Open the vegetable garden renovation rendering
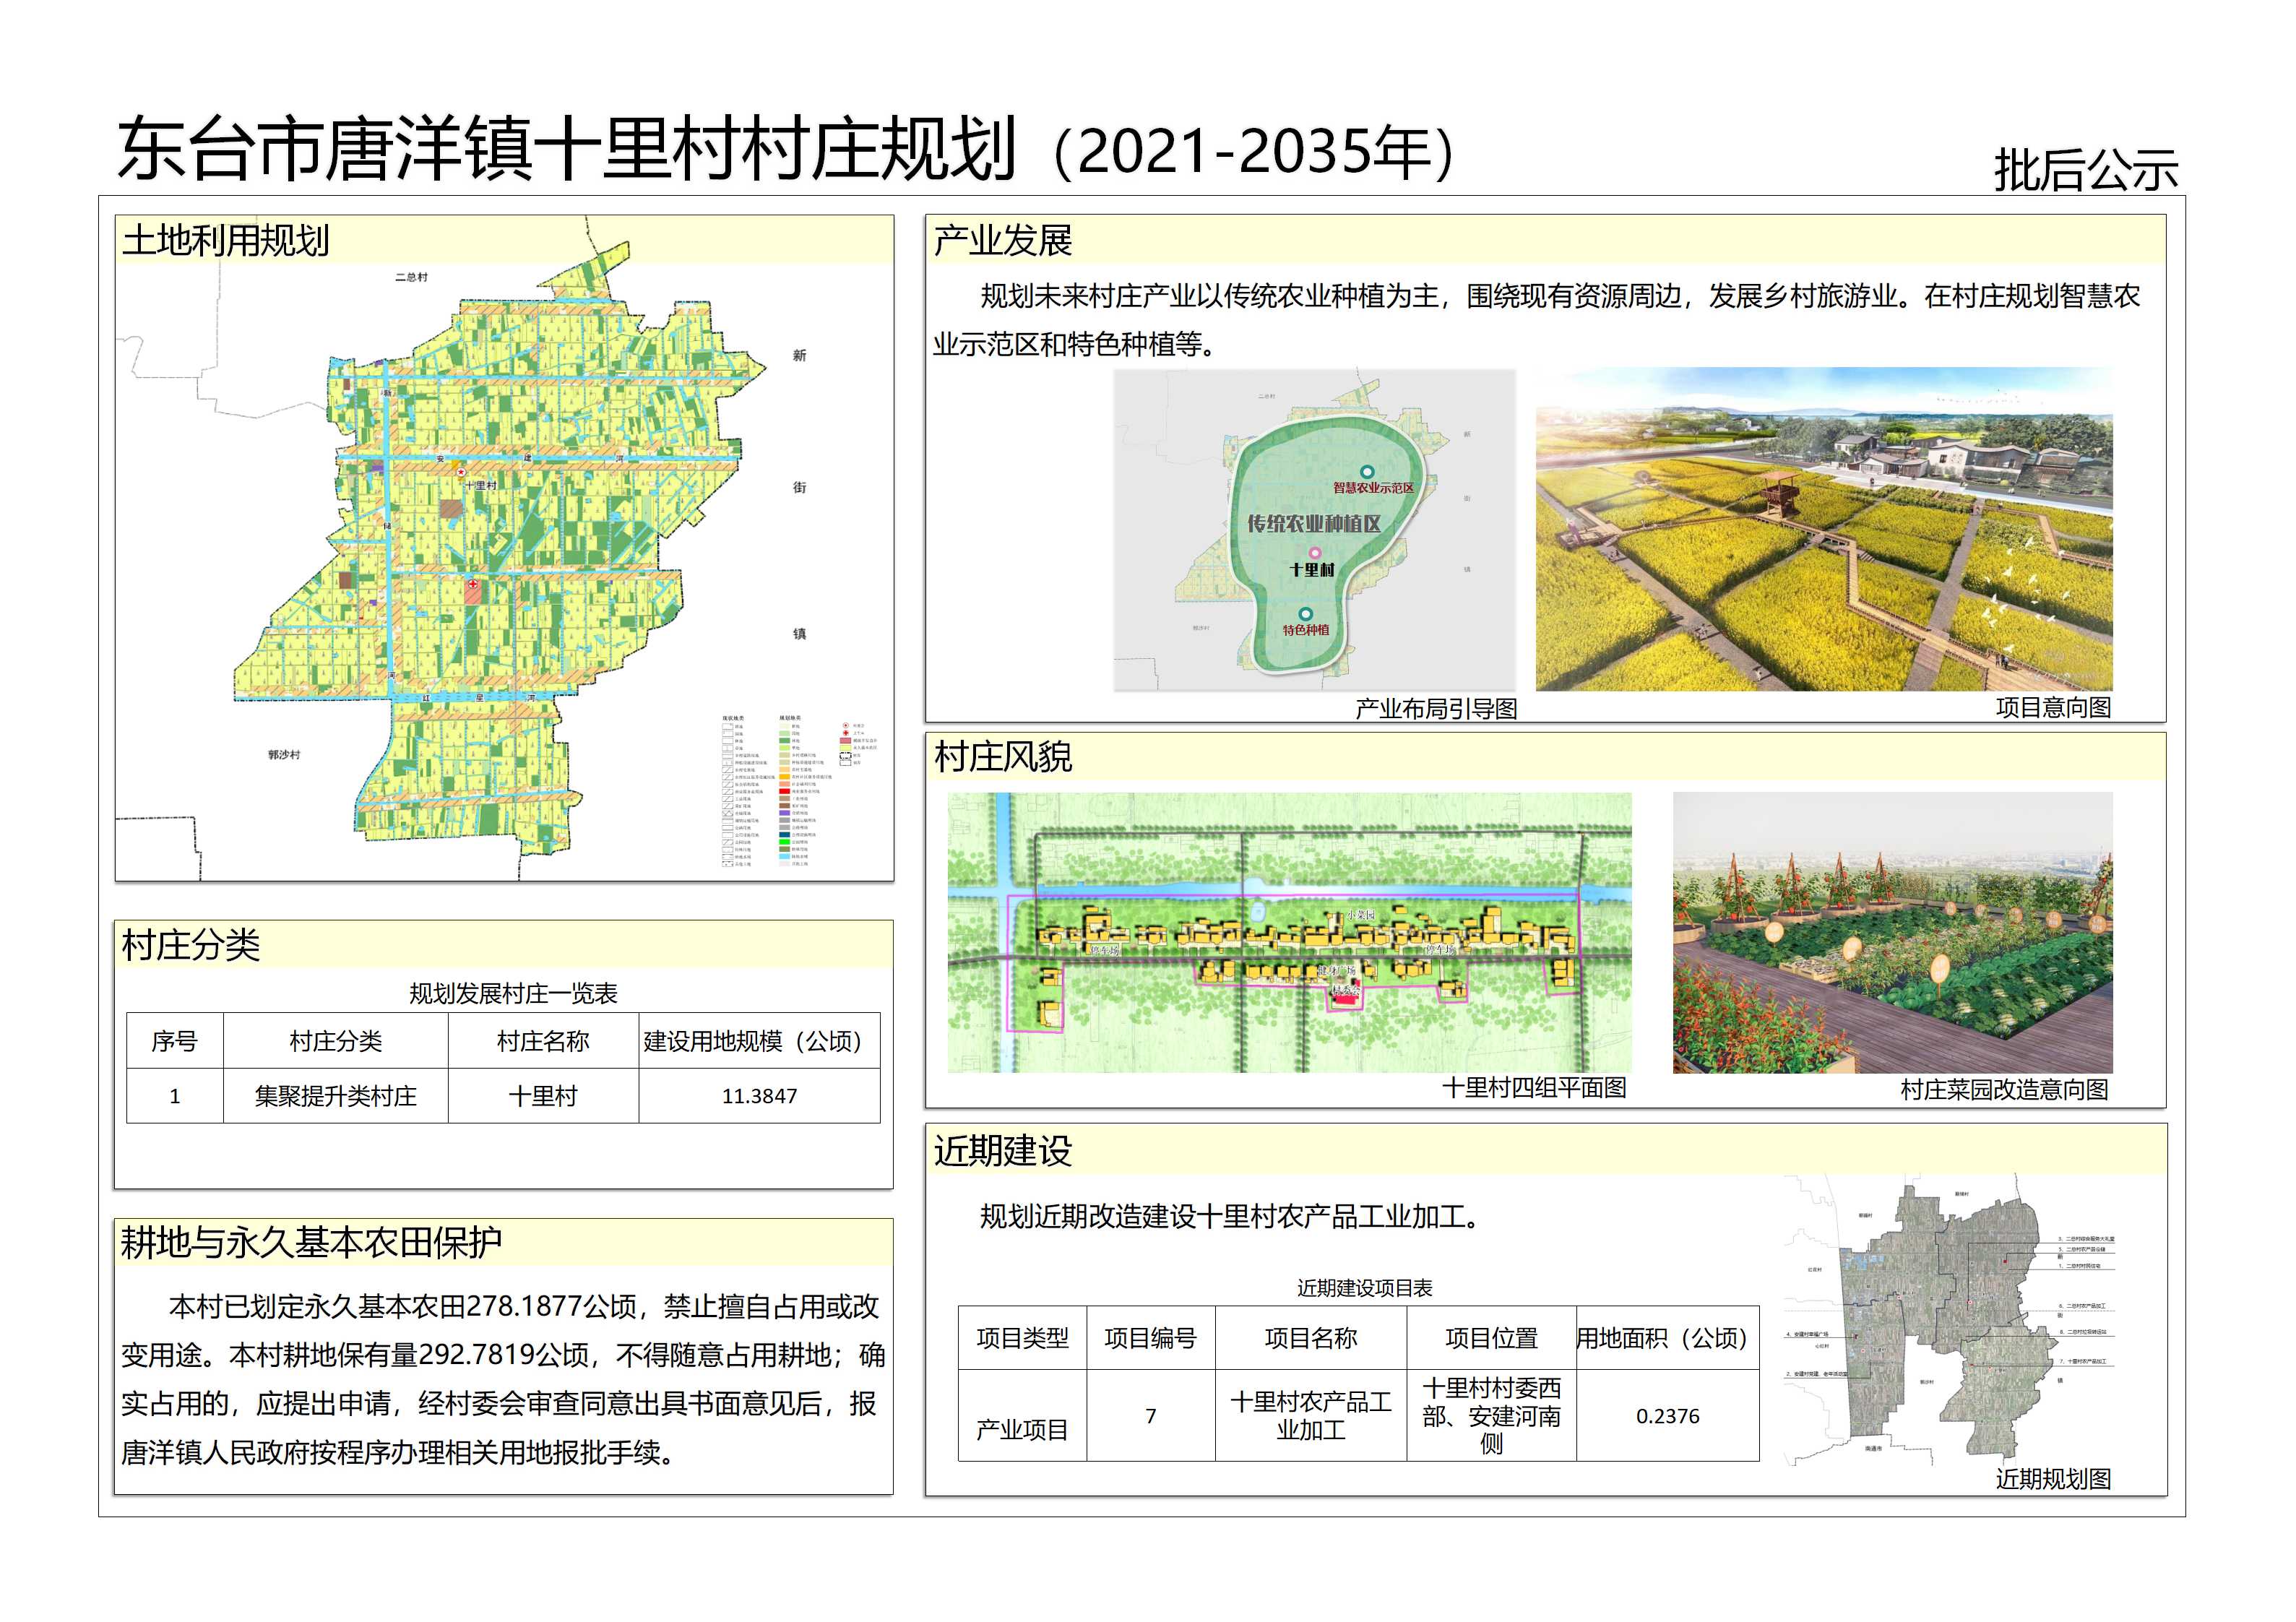Image resolution: width=2296 pixels, height=1622 pixels. (x=1893, y=933)
